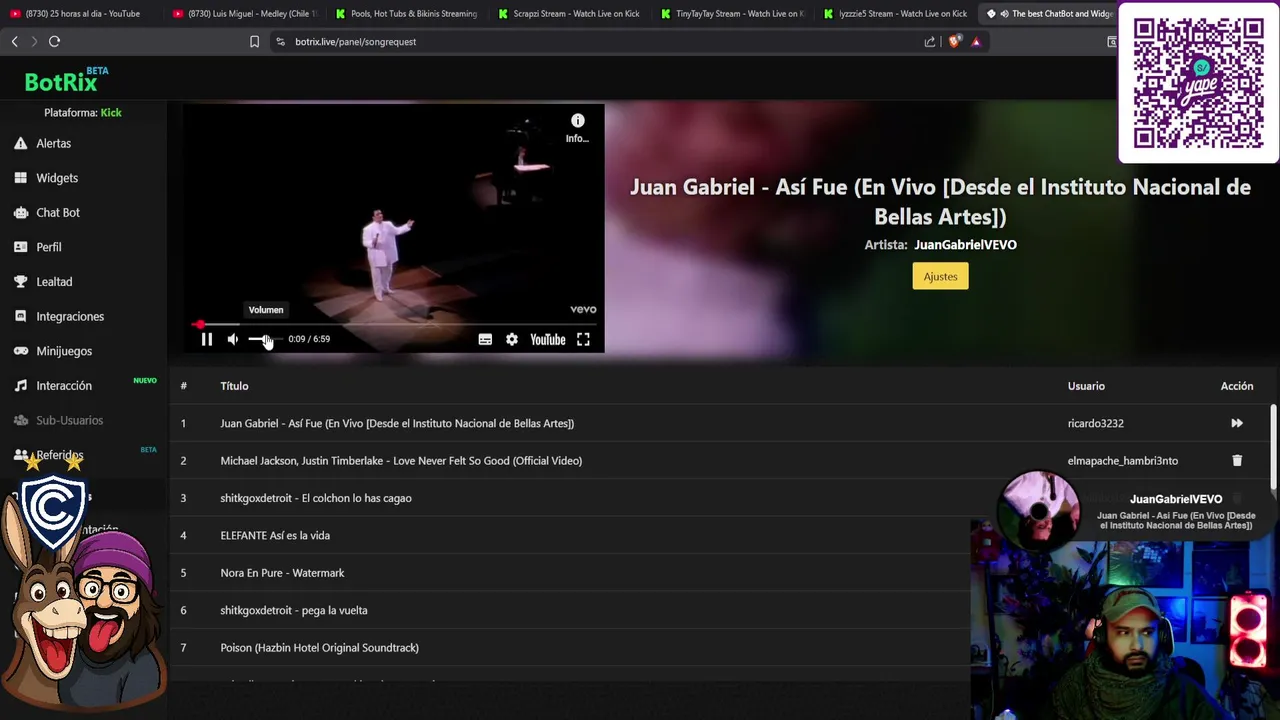Viewport: 1280px width, 720px height.
Task: Open the Lealtad sidebar section
Action: tap(54, 282)
